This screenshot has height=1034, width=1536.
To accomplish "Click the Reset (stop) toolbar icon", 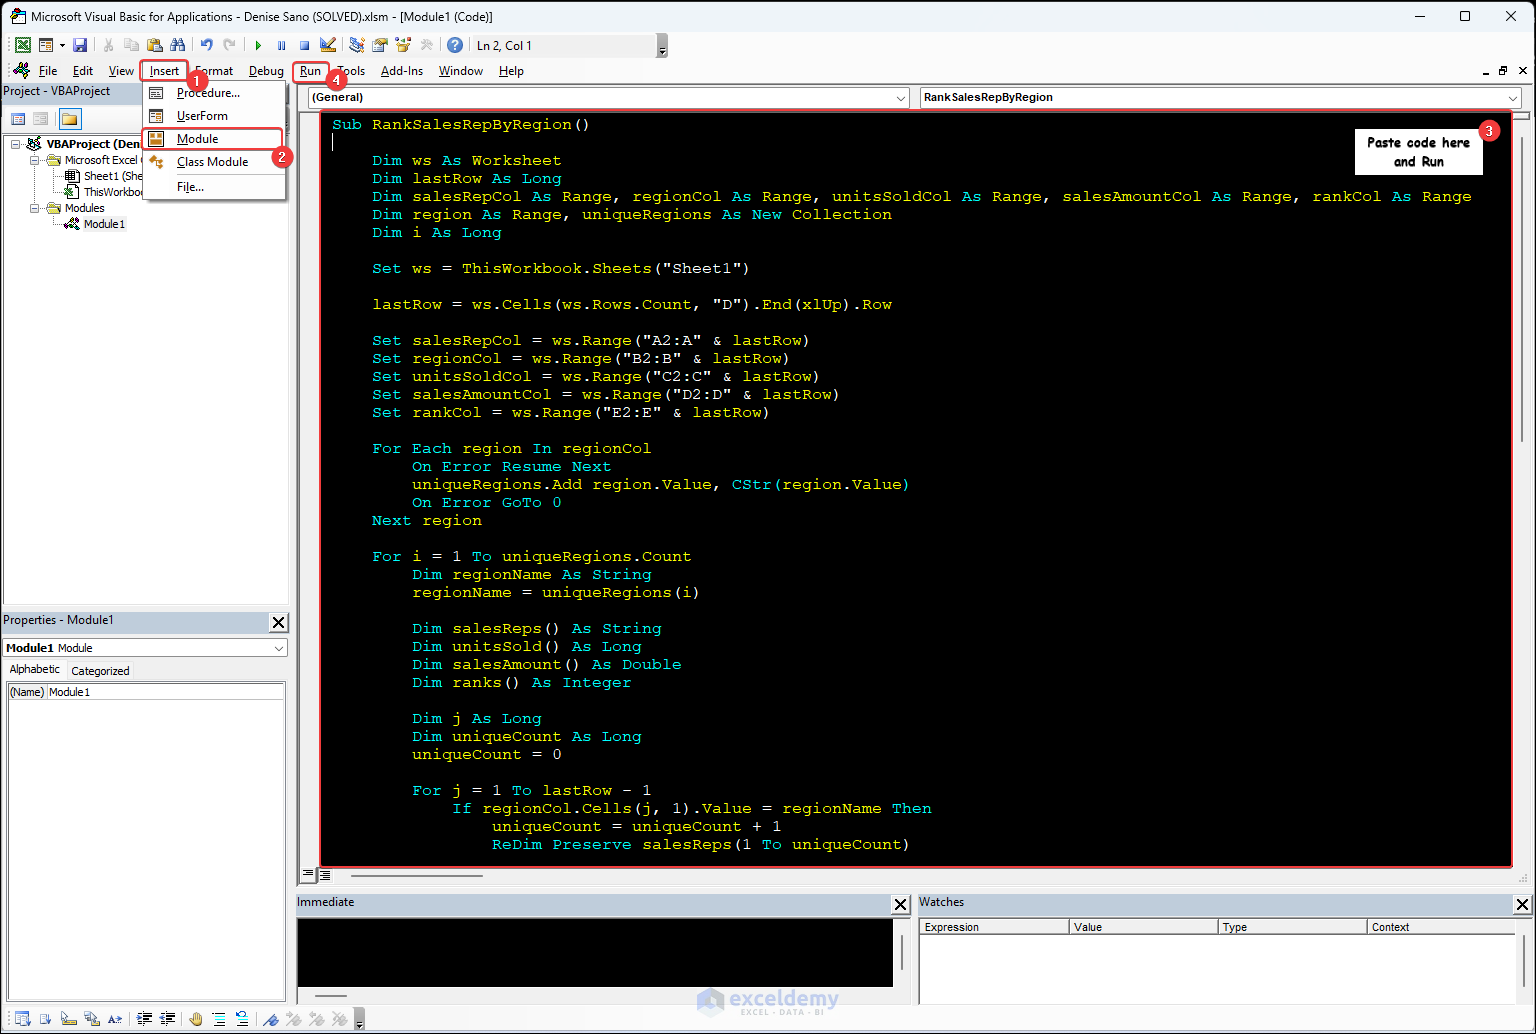I will tap(304, 45).
